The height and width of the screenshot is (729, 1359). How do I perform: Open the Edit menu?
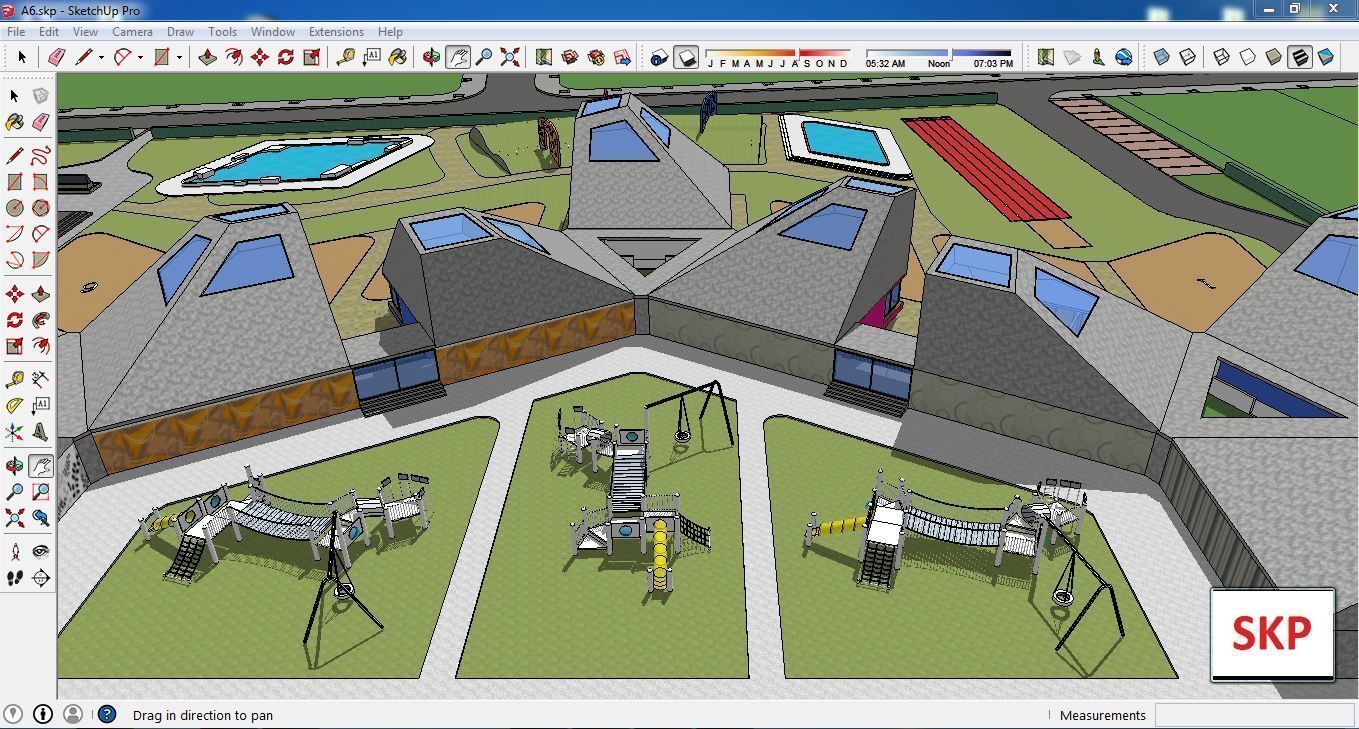point(49,31)
